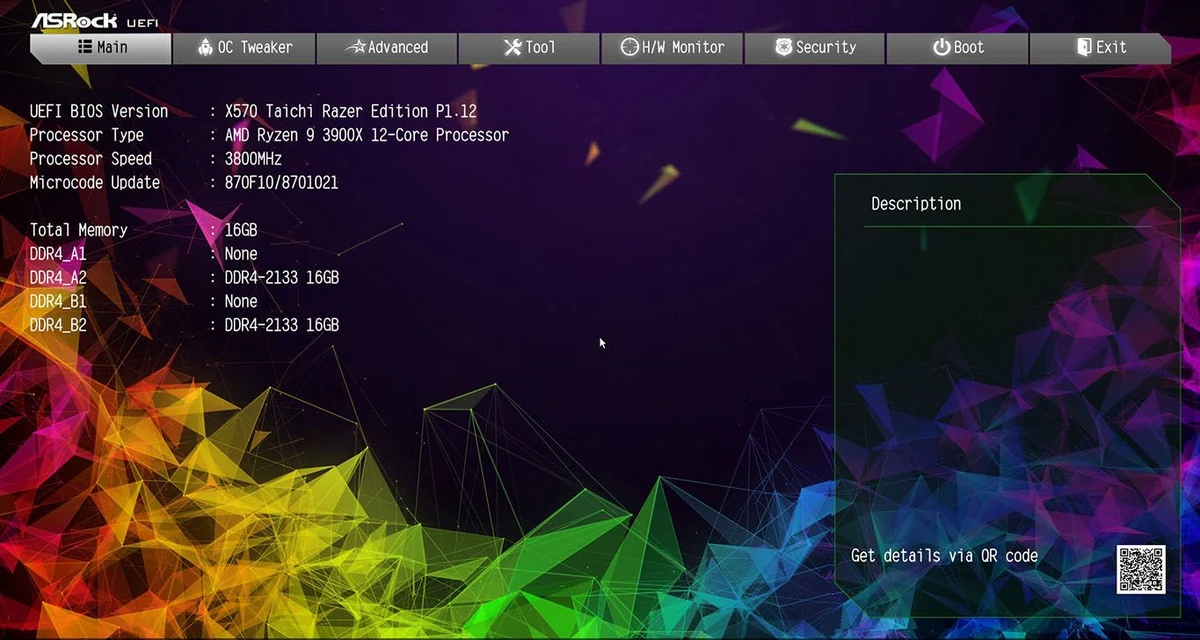Open the Main tab
Image resolution: width=1200 pixels, height=640 pixels.
coord(100,48)
